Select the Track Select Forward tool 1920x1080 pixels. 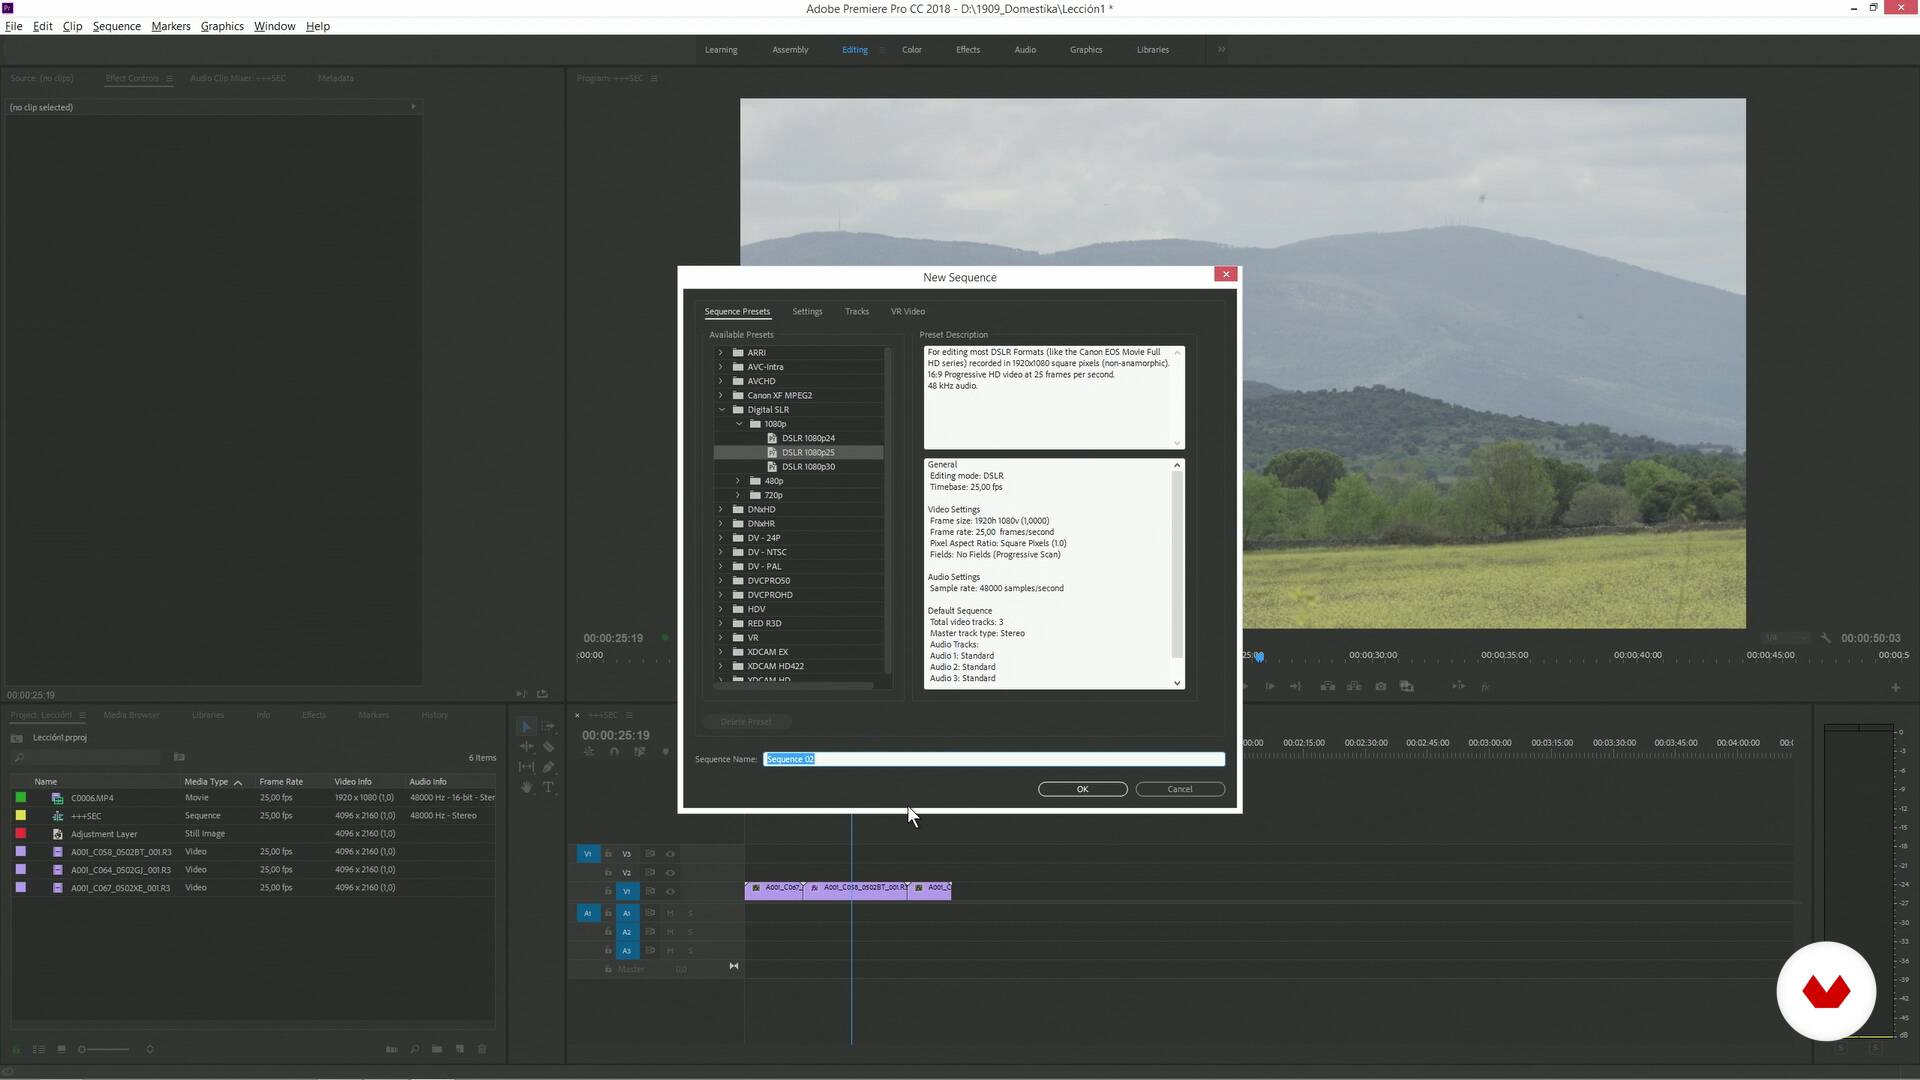(548, 726)
